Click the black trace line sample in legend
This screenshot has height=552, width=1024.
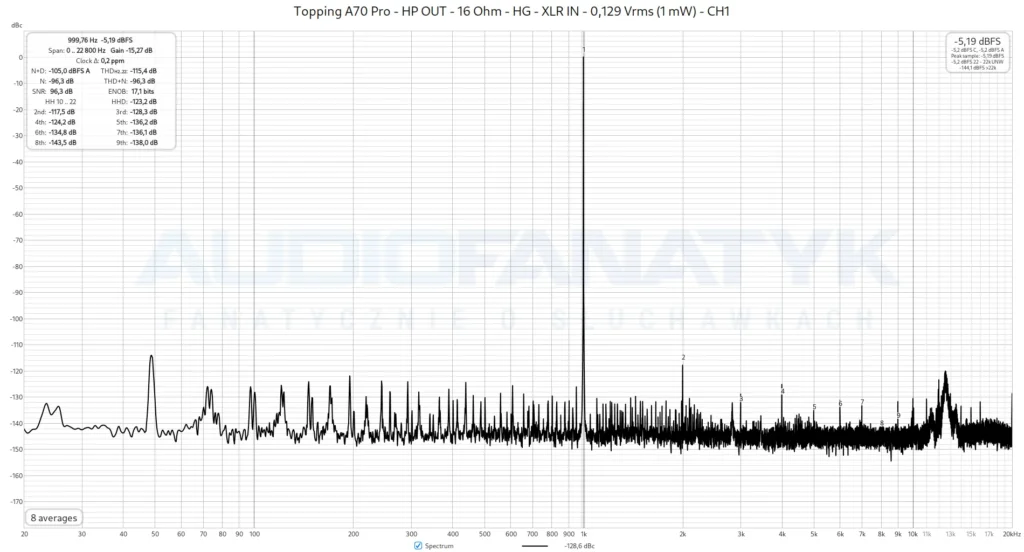pos(535,545)
